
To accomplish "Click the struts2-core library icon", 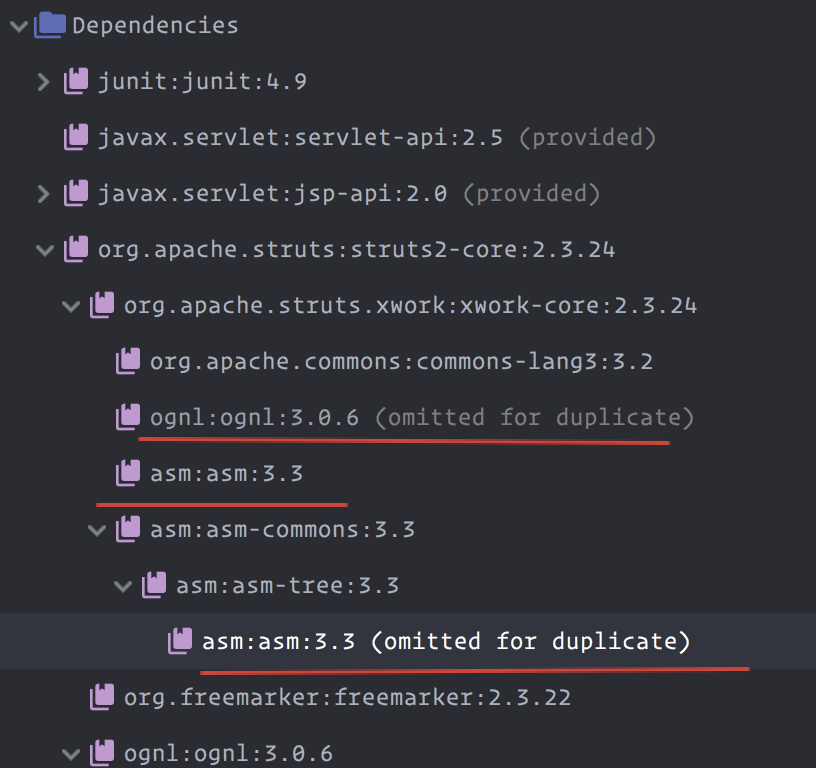I will point(76,249).
